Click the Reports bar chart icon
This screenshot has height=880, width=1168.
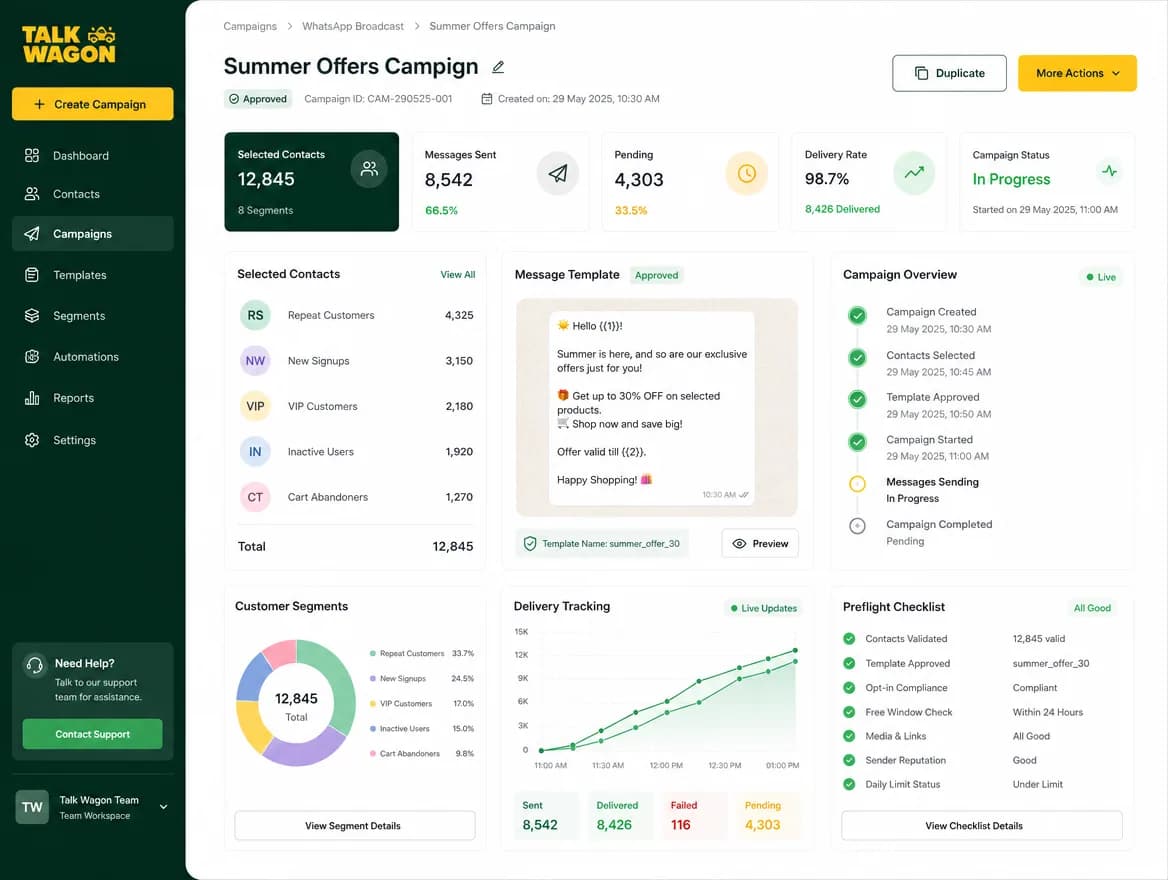click(31, 398)
